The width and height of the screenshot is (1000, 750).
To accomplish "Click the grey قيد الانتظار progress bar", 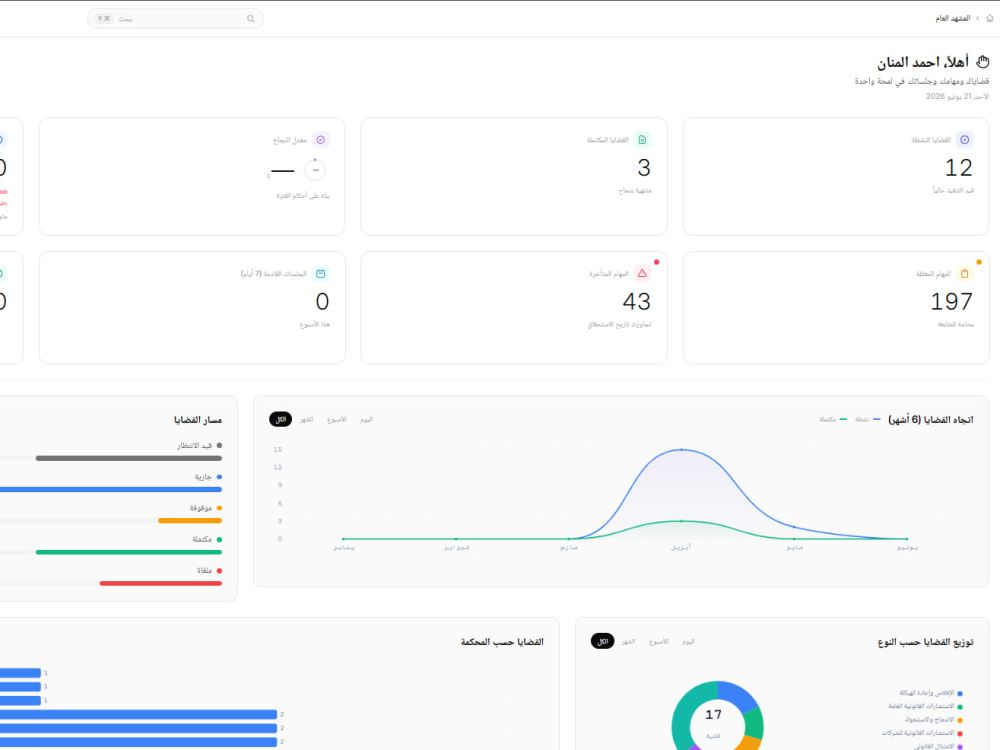I will (129, 458).
